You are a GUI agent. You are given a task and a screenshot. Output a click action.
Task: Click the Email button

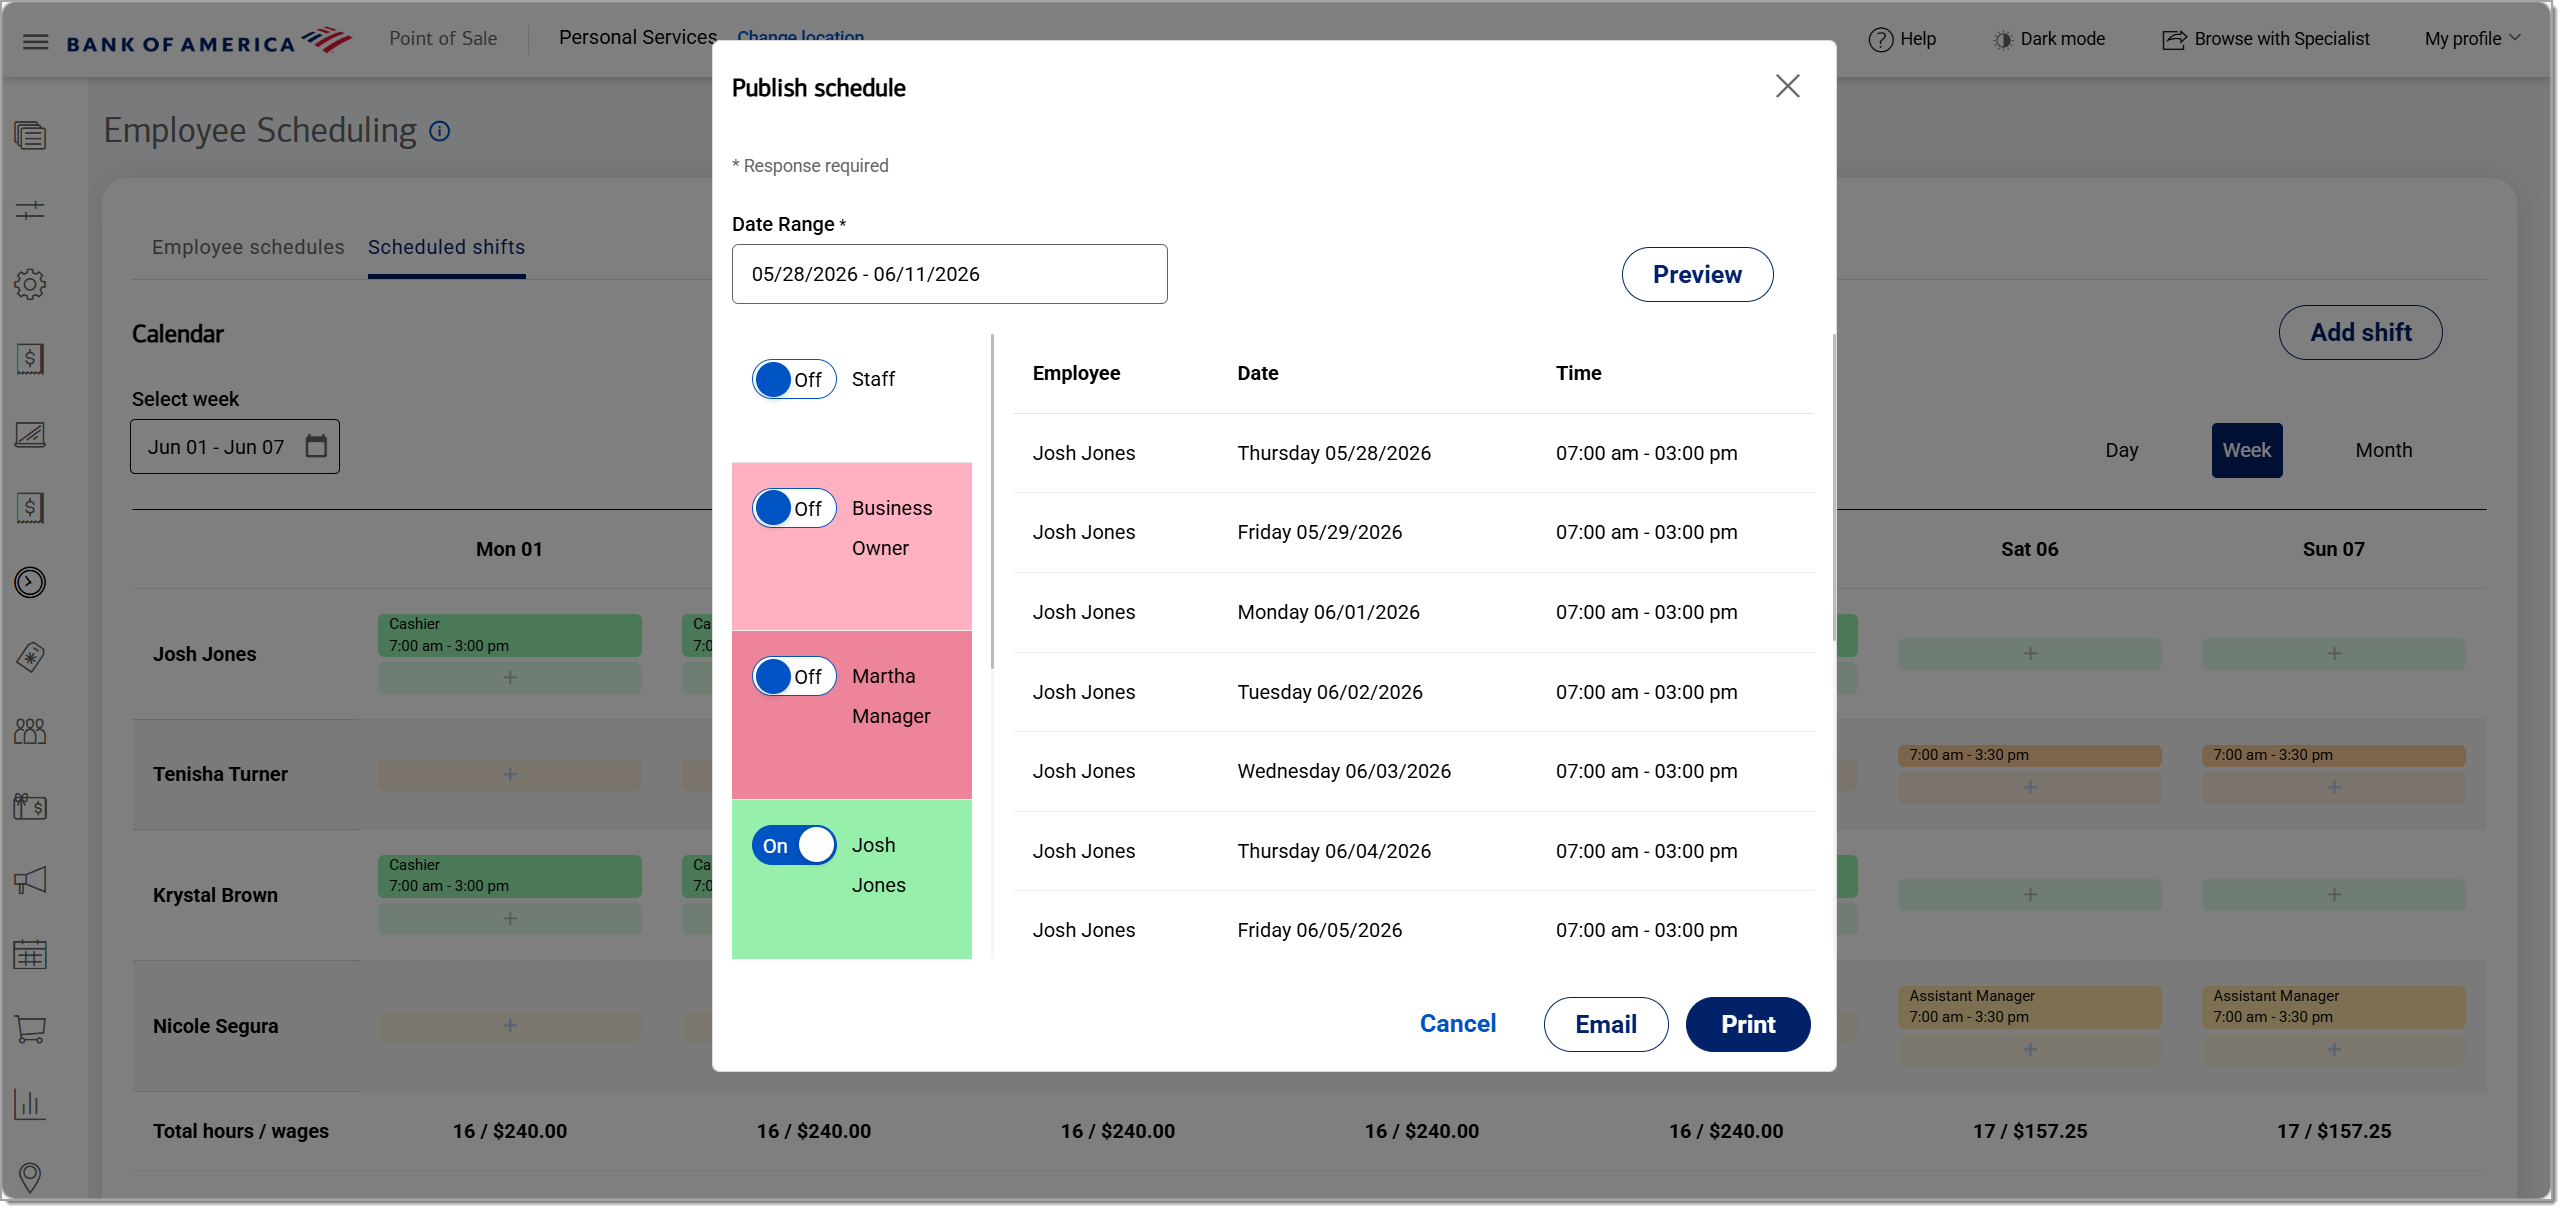[x=1605, y=1024]
